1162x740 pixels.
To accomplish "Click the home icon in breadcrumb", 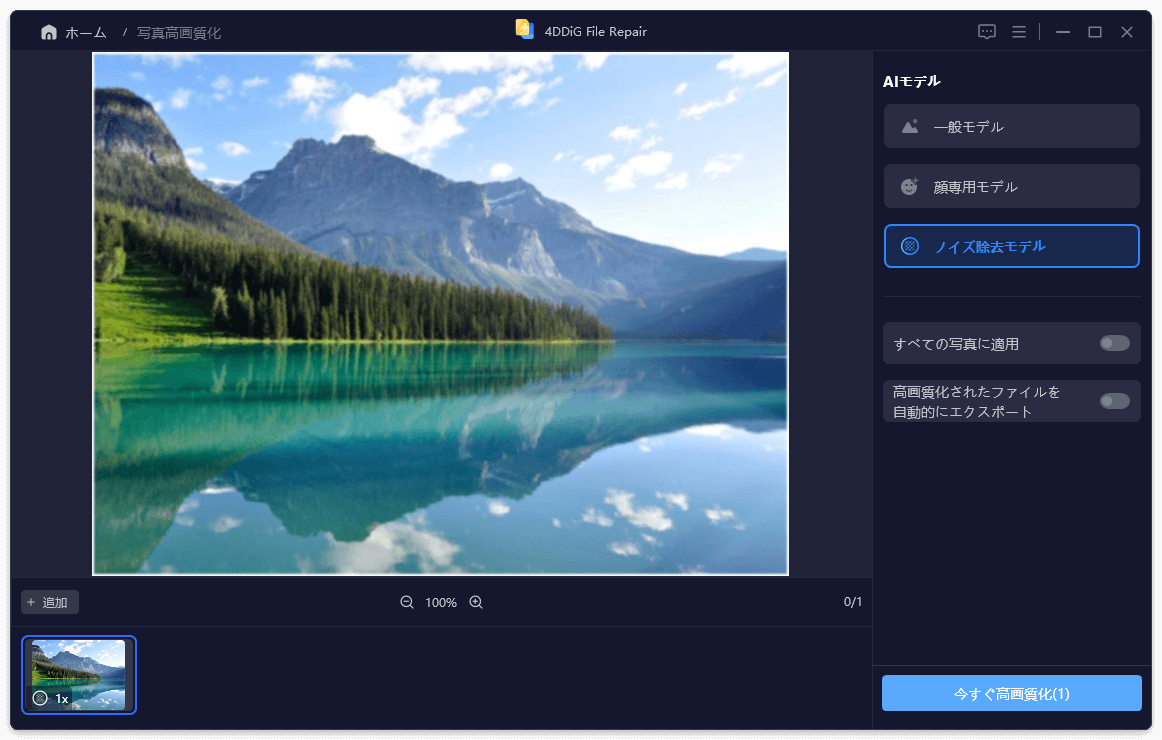I will pos(48,33).
